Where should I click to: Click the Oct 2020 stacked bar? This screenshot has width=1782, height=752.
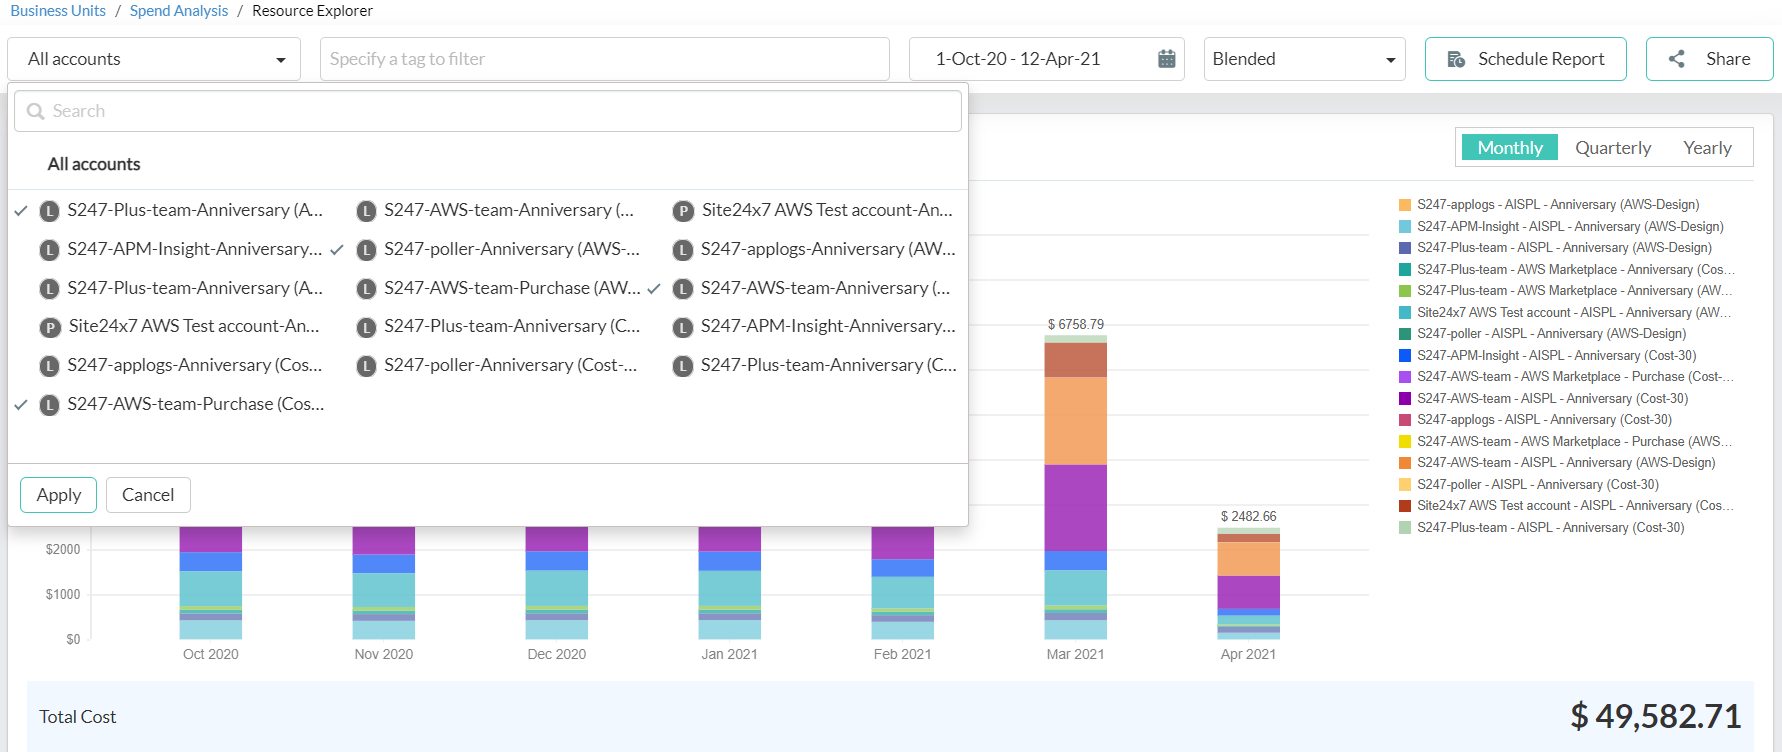pos(210,582)
